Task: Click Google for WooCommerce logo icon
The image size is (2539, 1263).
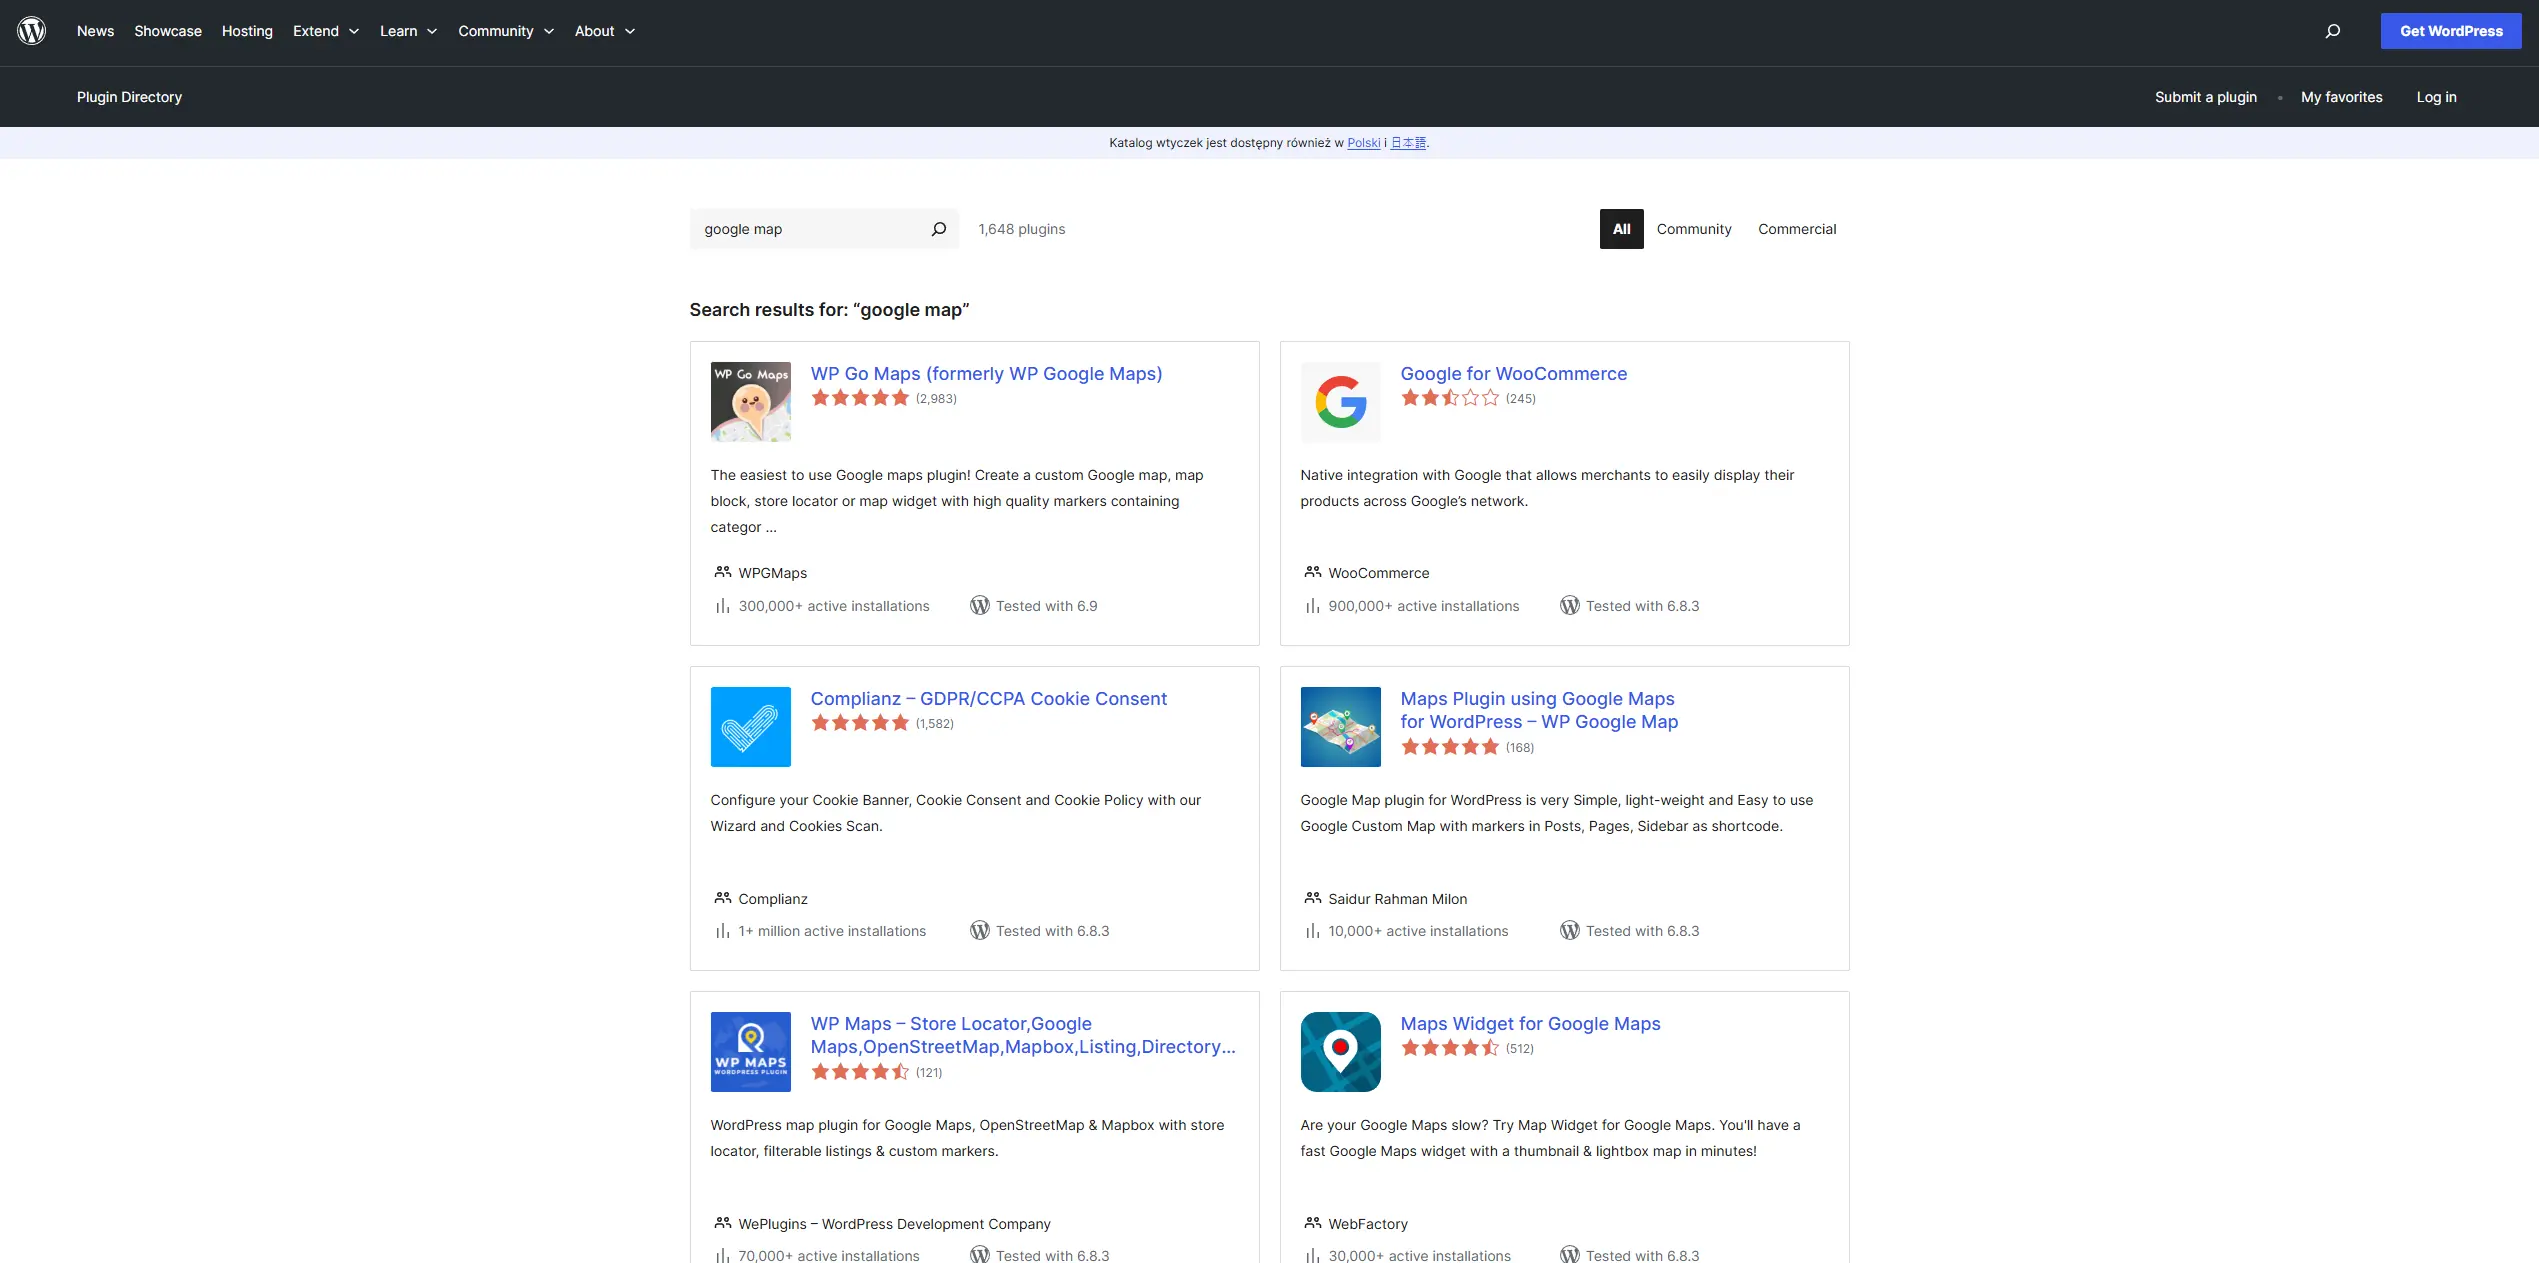Action: (x=1340, y=402)
